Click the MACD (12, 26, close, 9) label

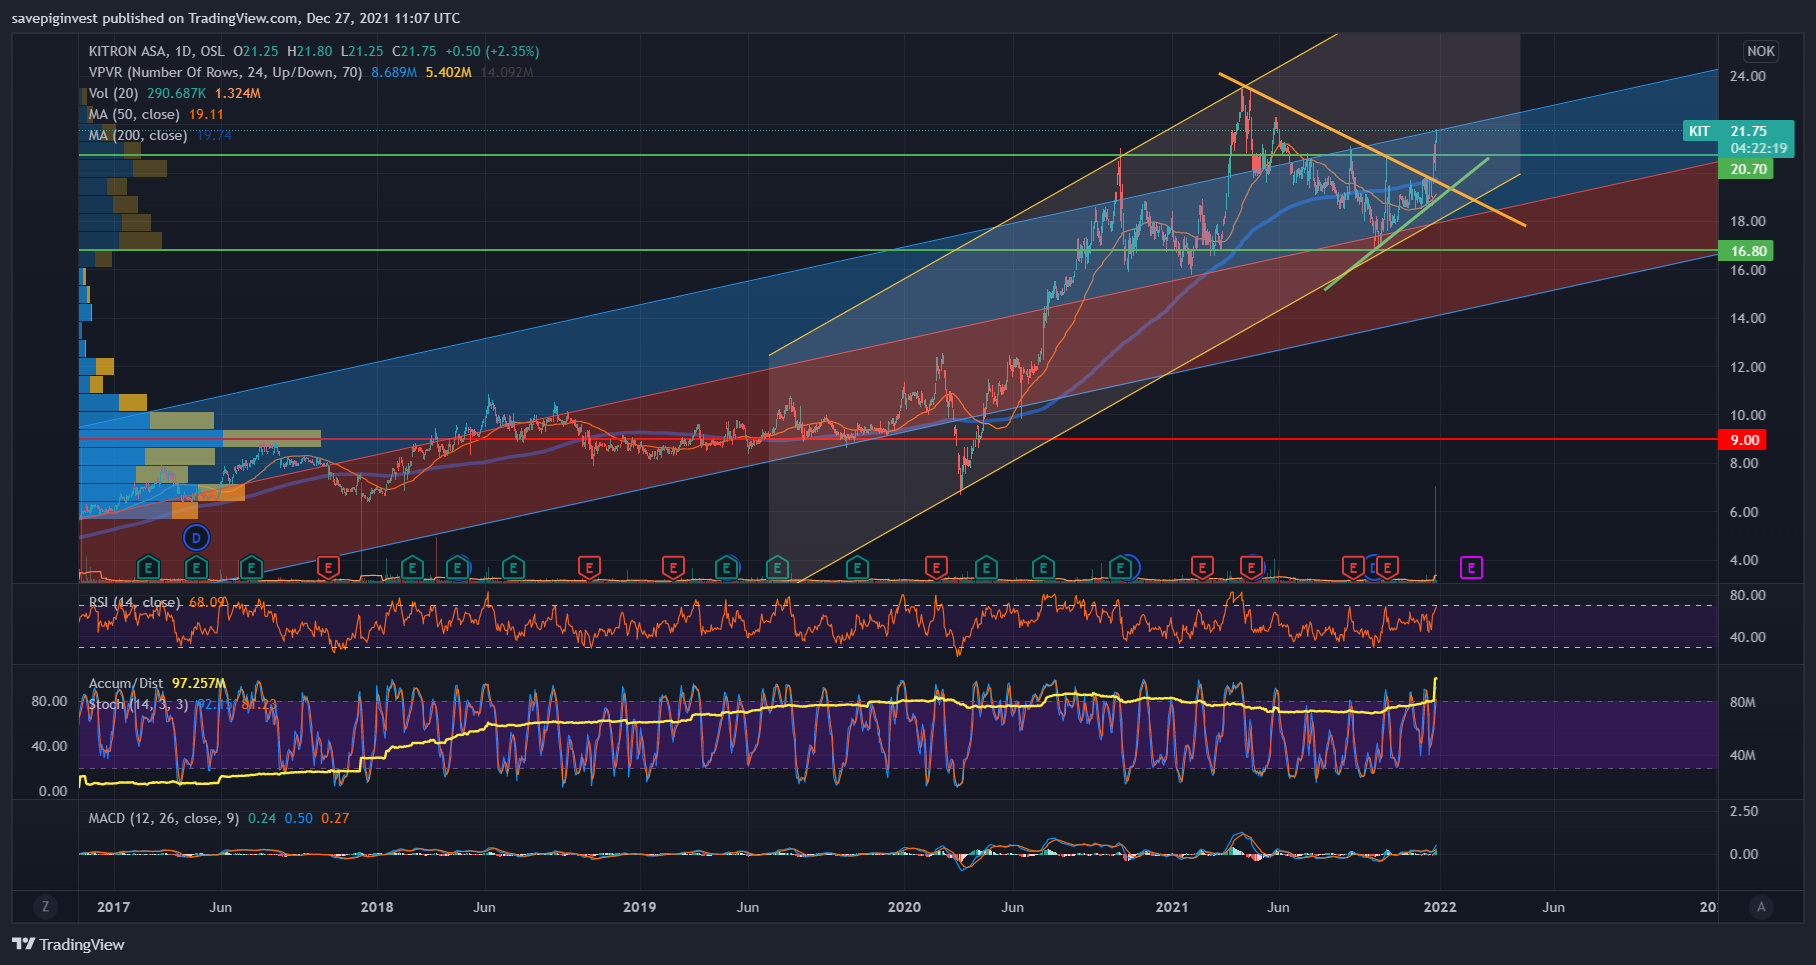coord(163,818)
